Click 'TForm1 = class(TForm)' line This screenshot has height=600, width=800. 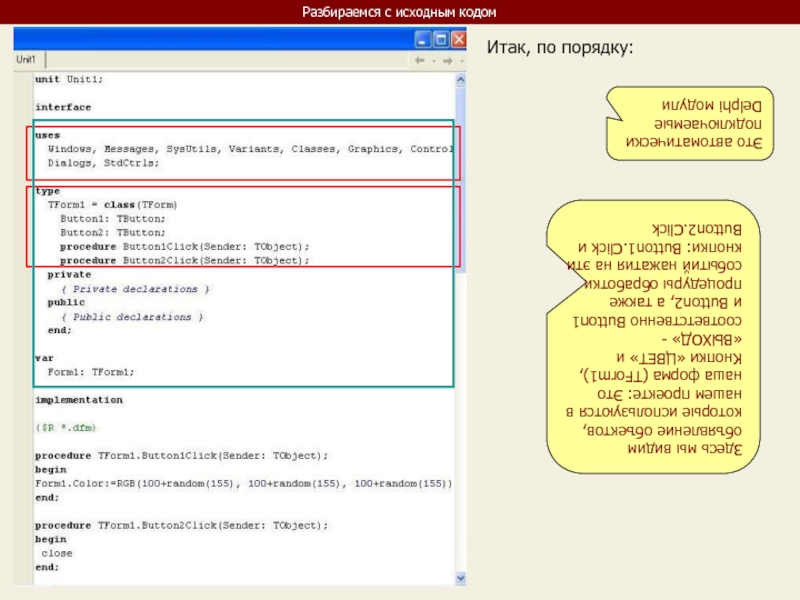click(x=112, y=205)
